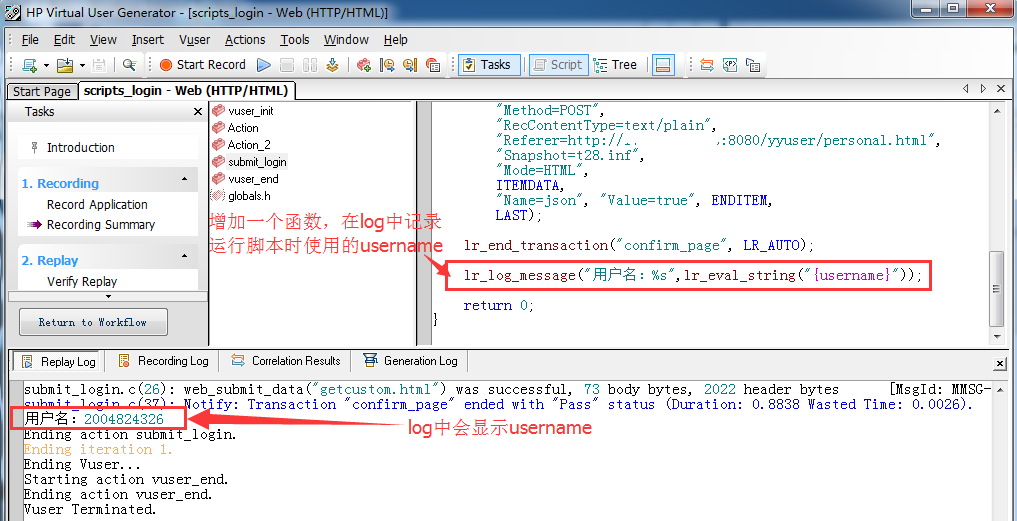Open the View menu
Screen dimensions: 1017x521
(x=103, y=40)
